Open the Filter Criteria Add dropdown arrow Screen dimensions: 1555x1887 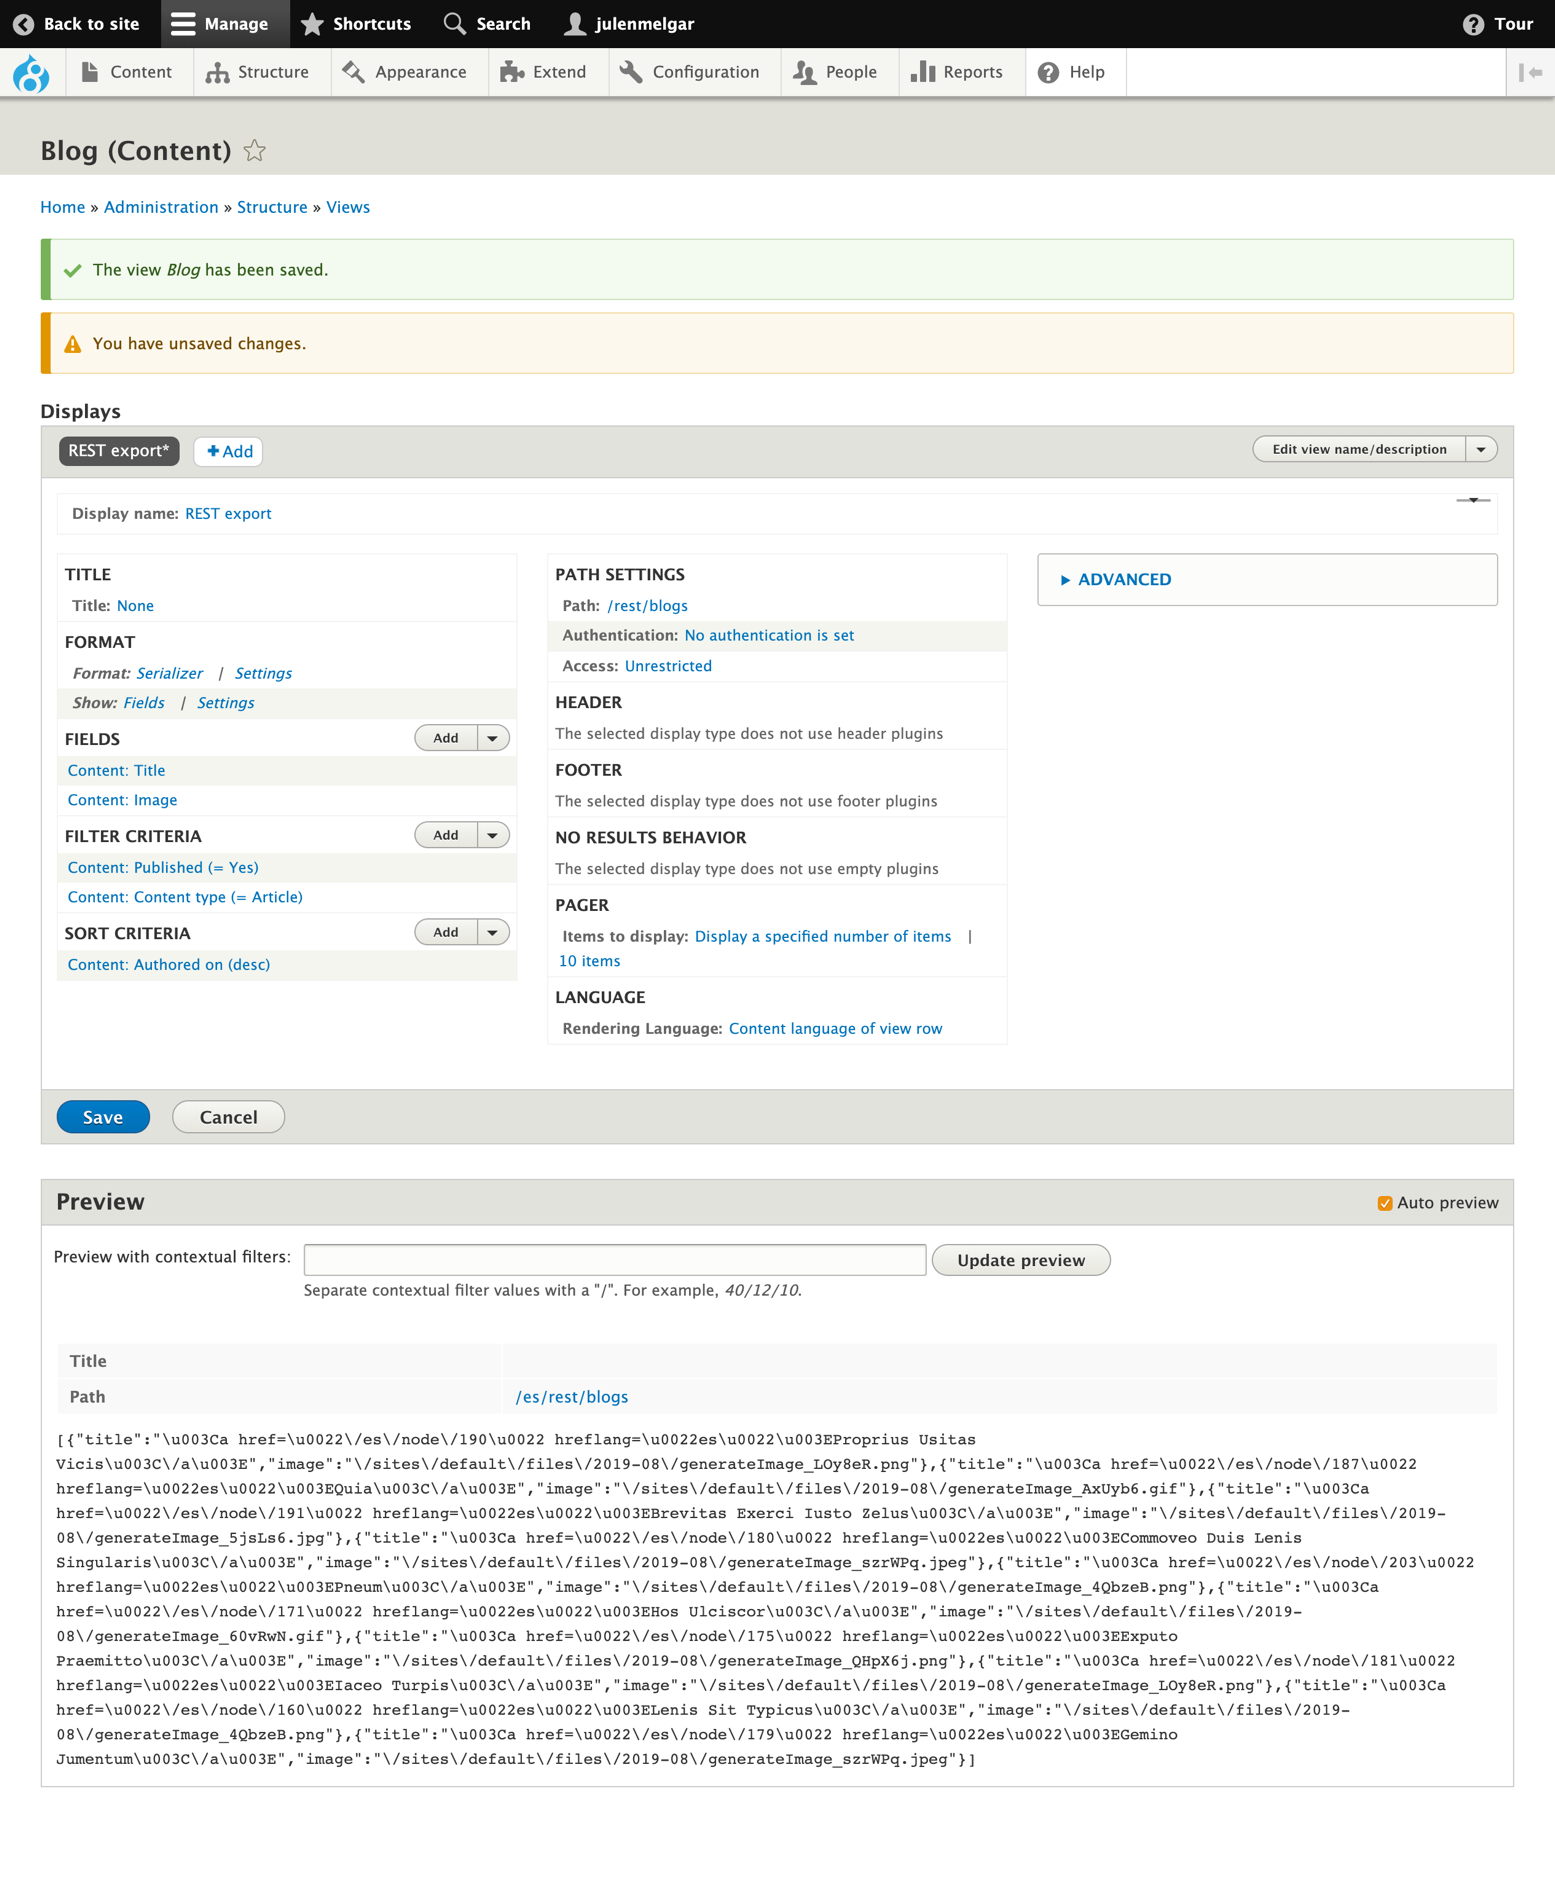click(493, 835)
